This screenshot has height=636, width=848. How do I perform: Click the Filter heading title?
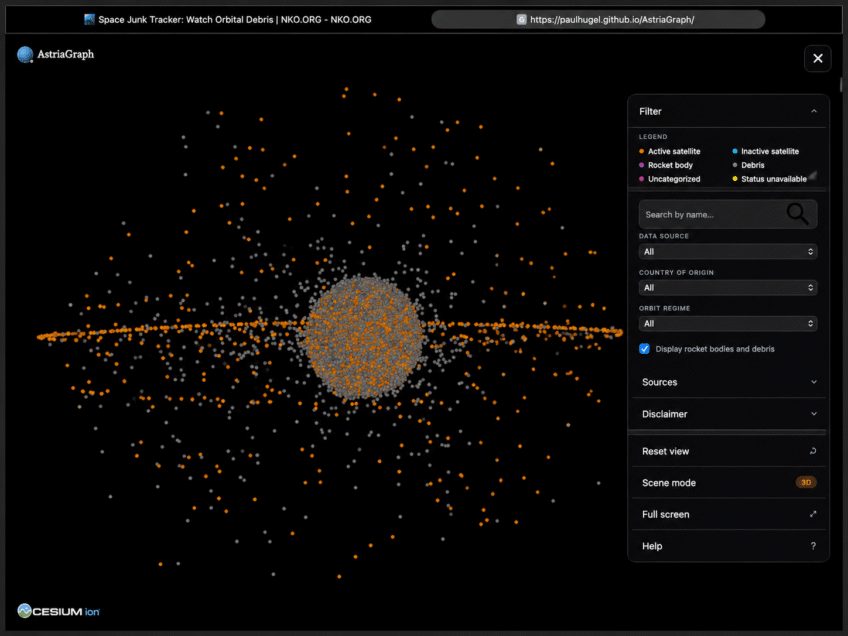tap(650, 111)
